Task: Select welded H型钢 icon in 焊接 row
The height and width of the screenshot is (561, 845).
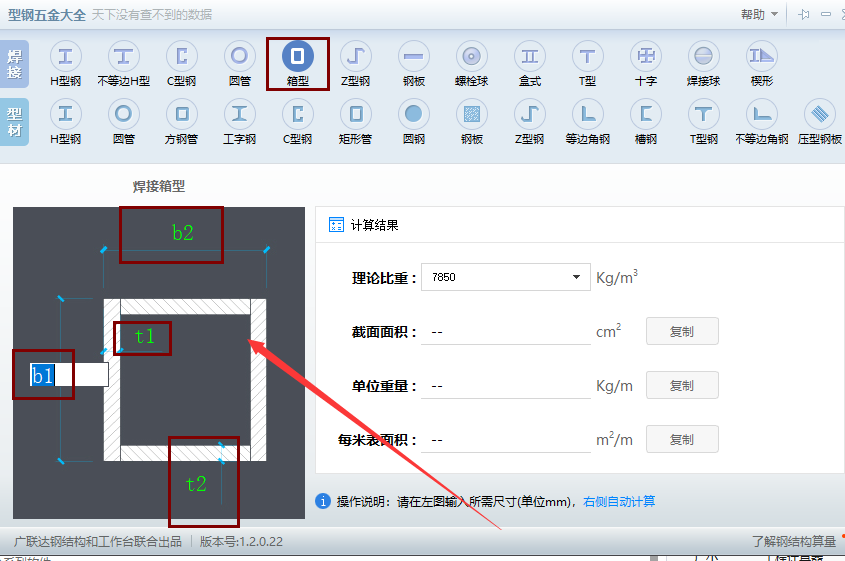Action: [65, 56]
